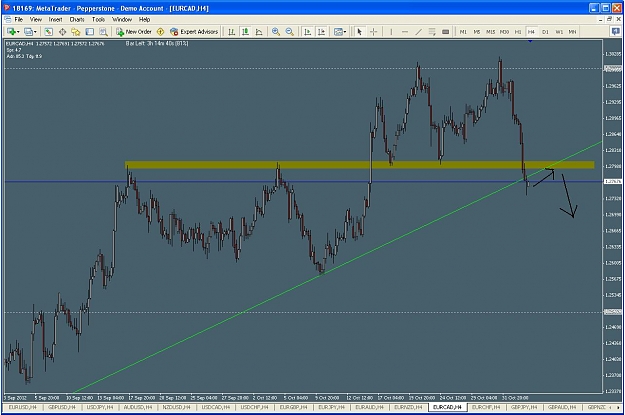625x415 pixels.
Task: Switch to the EURCHF,H4 chart tab
Action: 486,407
